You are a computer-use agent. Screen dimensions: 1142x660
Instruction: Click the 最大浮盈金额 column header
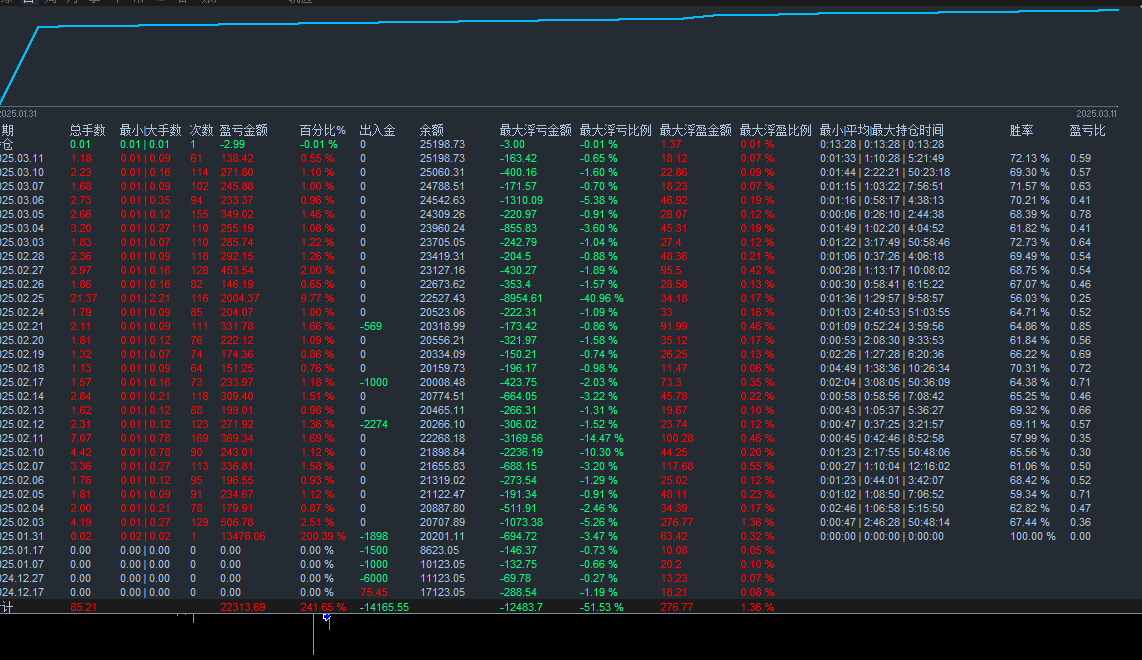tap(696, 130)
